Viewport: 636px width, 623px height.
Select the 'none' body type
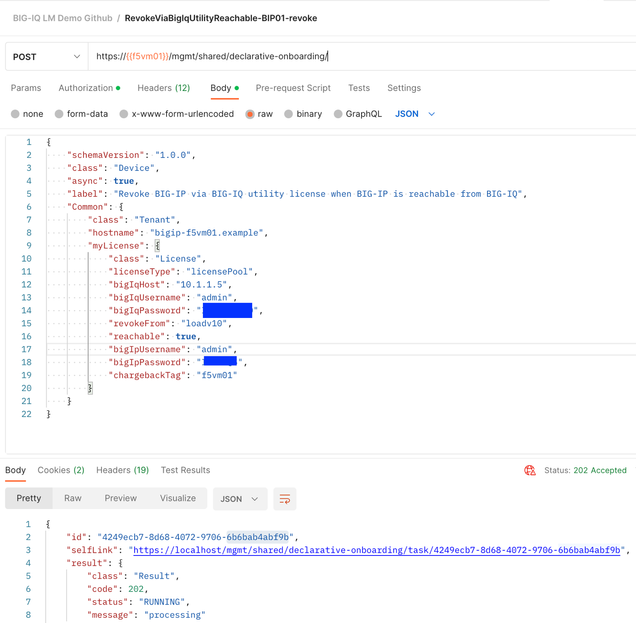click(15, 114)
